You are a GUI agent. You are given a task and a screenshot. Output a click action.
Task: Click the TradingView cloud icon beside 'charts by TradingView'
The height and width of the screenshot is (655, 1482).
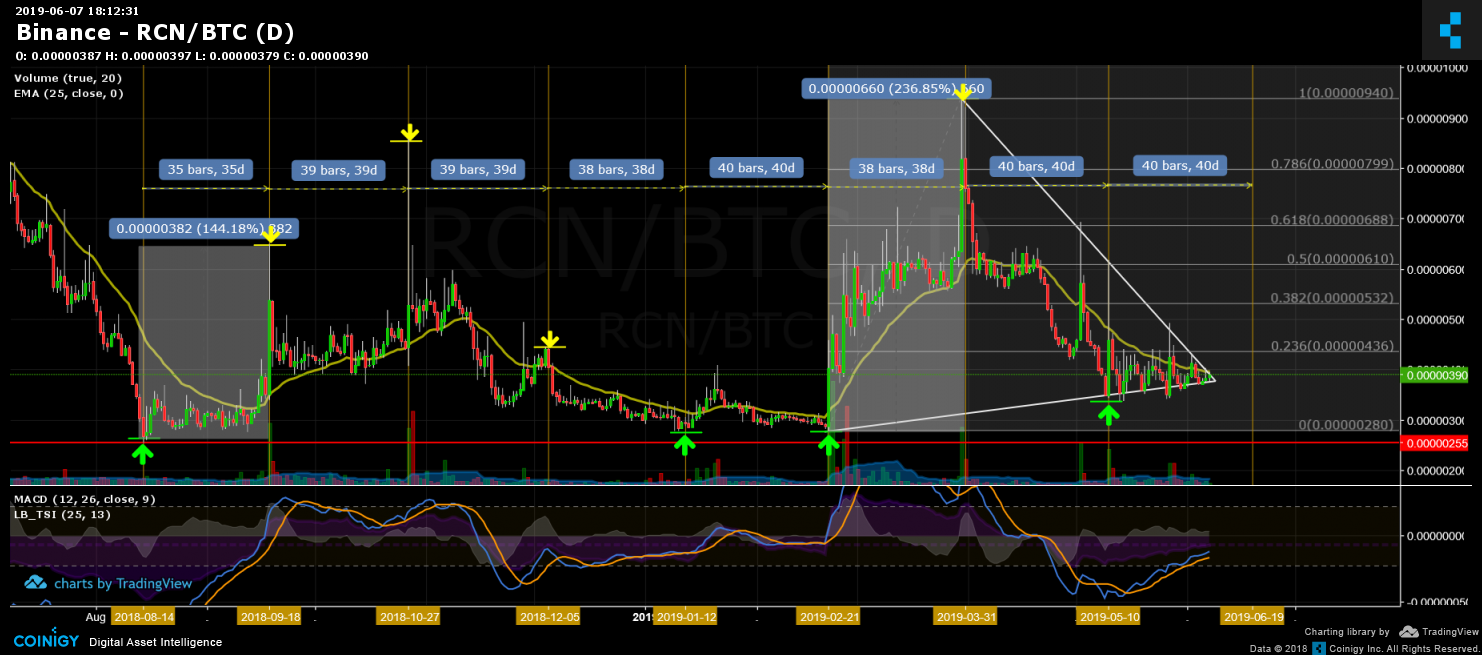tap(35, 582)
